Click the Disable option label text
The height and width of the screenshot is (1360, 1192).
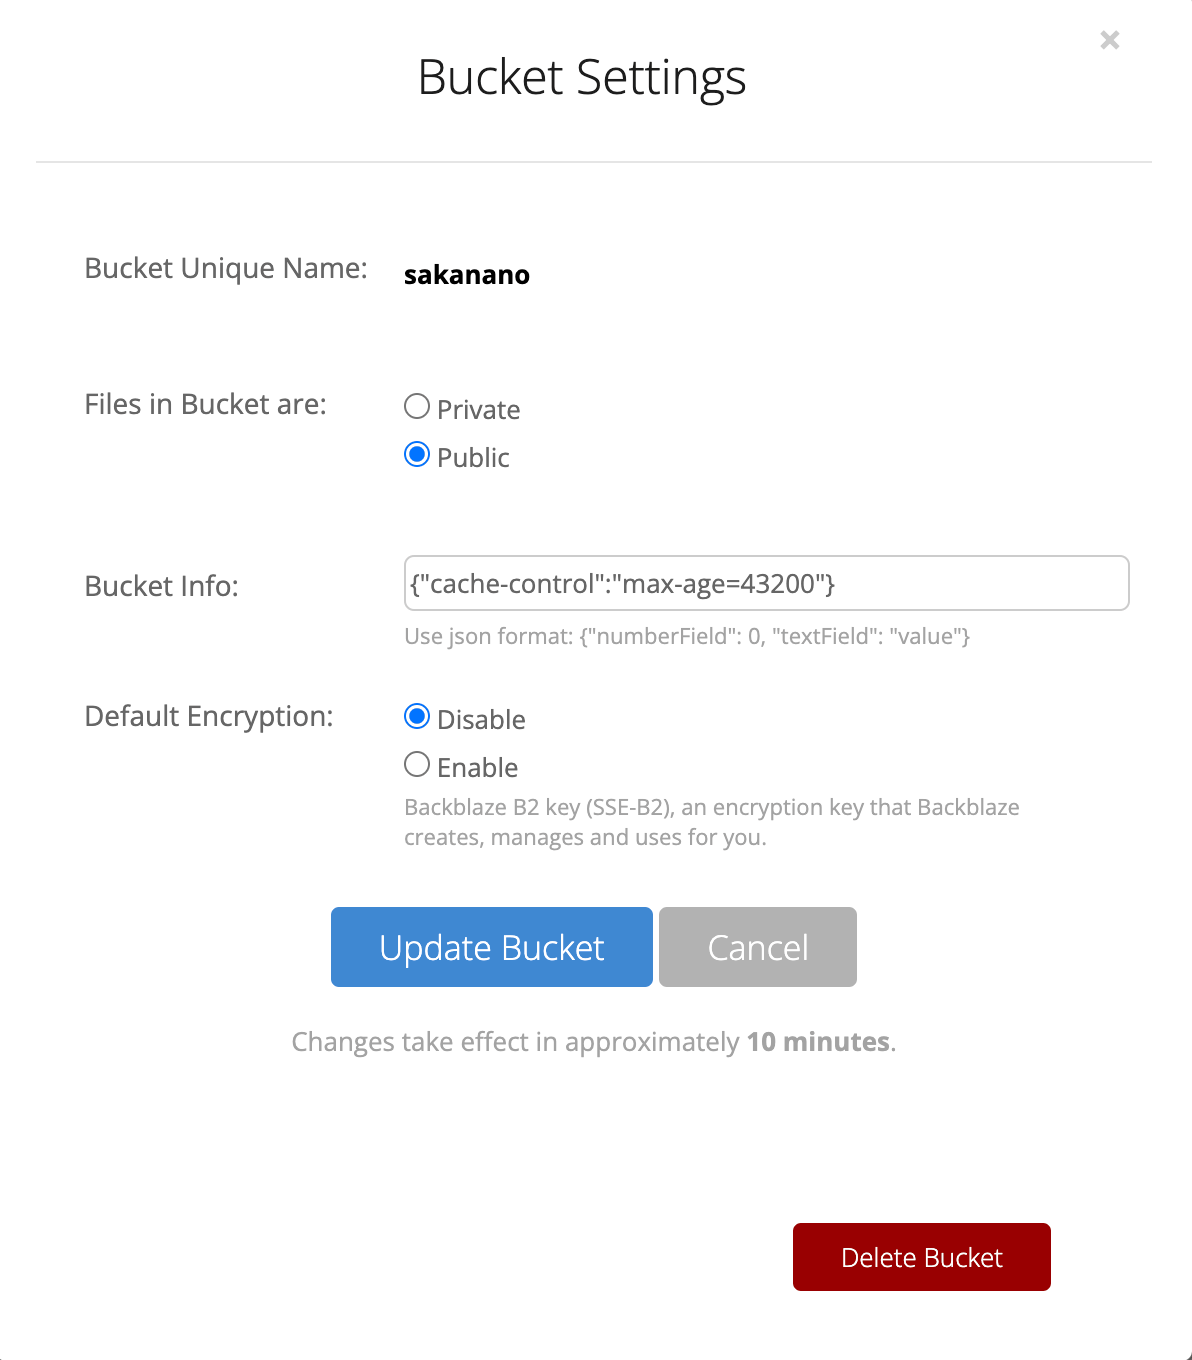click(481, 720)
